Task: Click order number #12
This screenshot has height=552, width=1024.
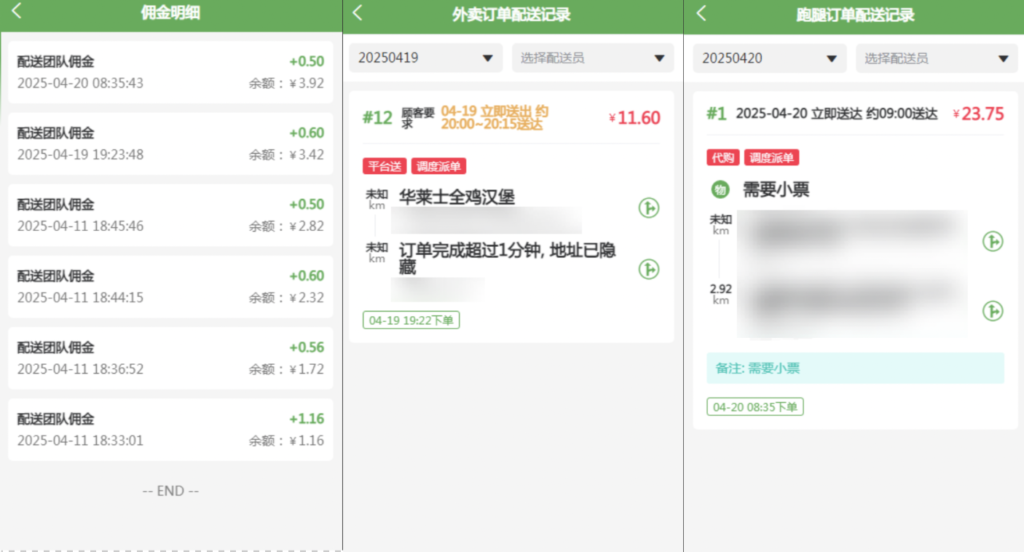Action: 377,118
